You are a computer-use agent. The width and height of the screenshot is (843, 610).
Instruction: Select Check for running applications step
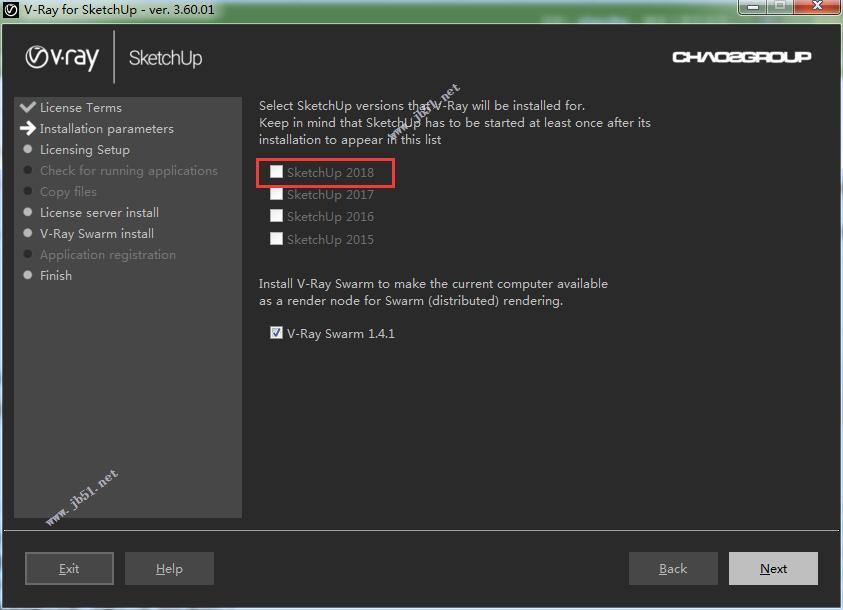(x=128, y=170)
